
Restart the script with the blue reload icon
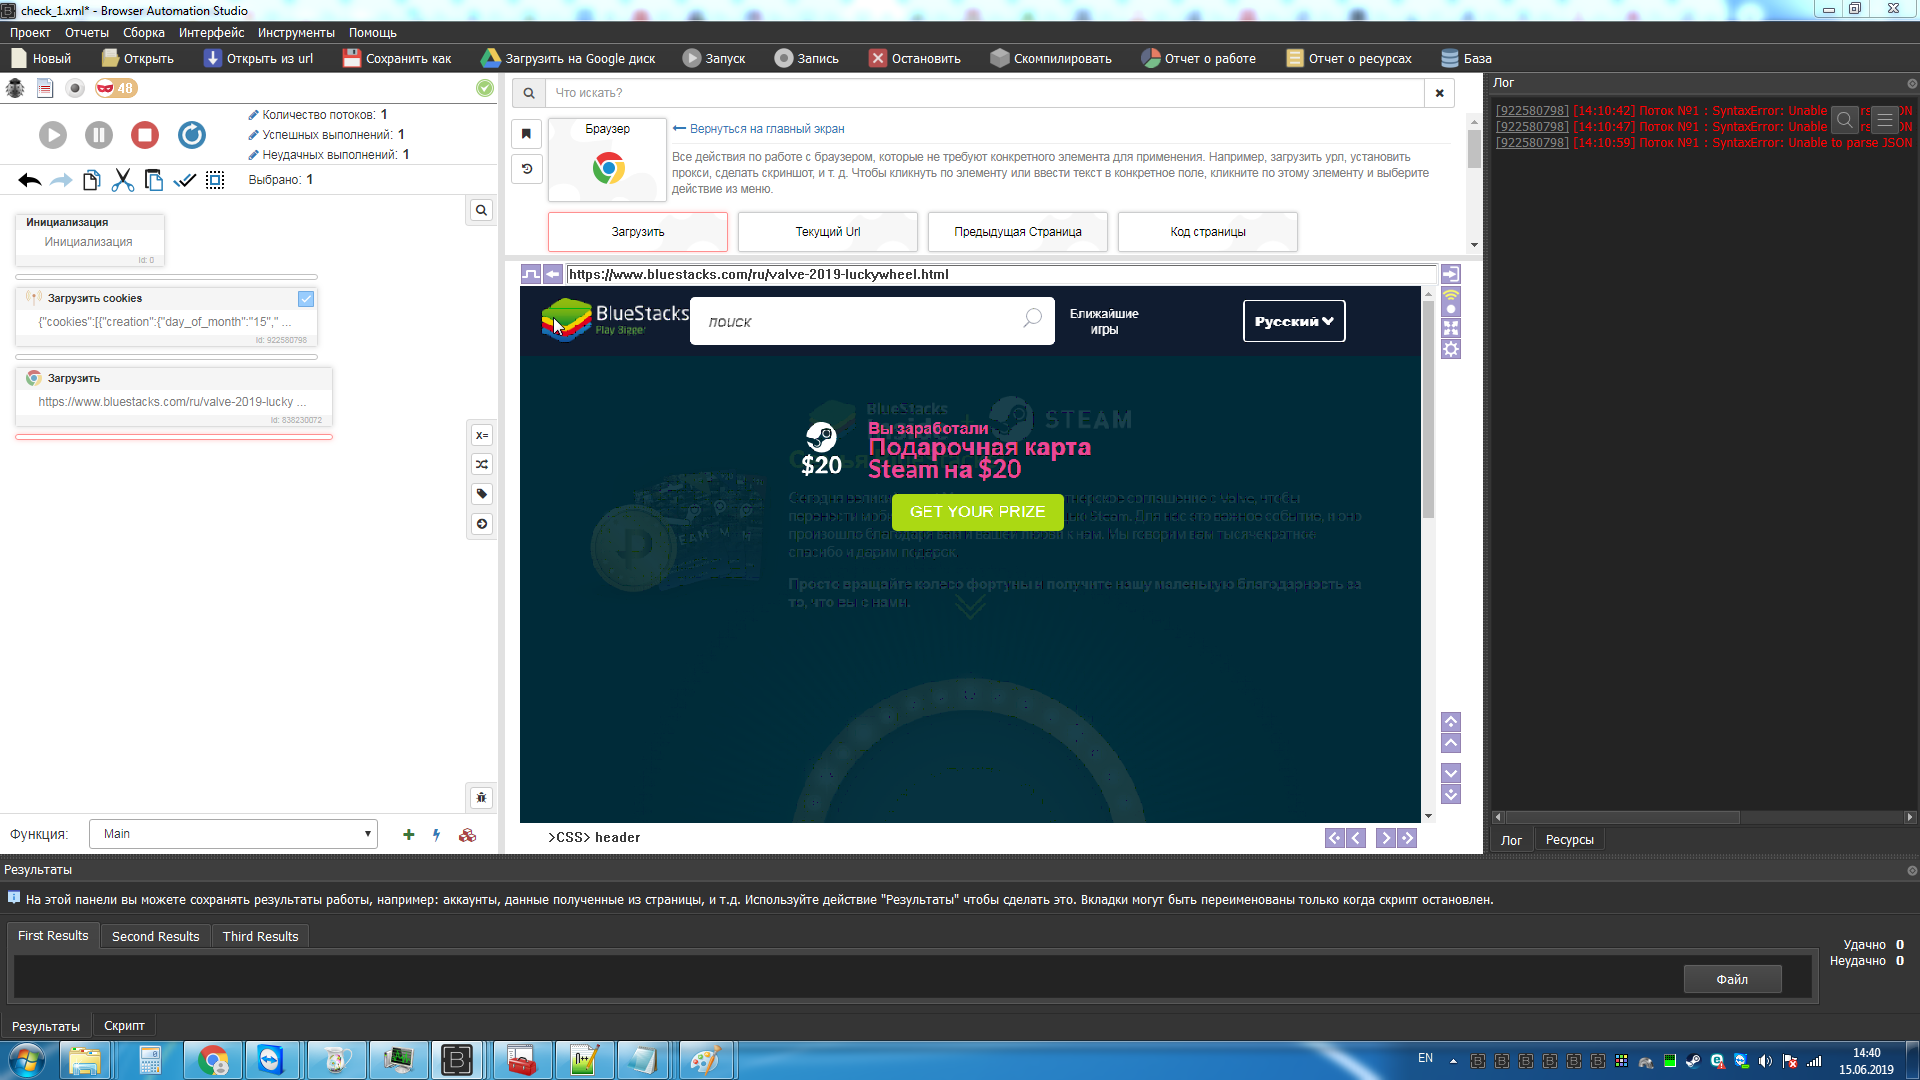pos(192,135)
